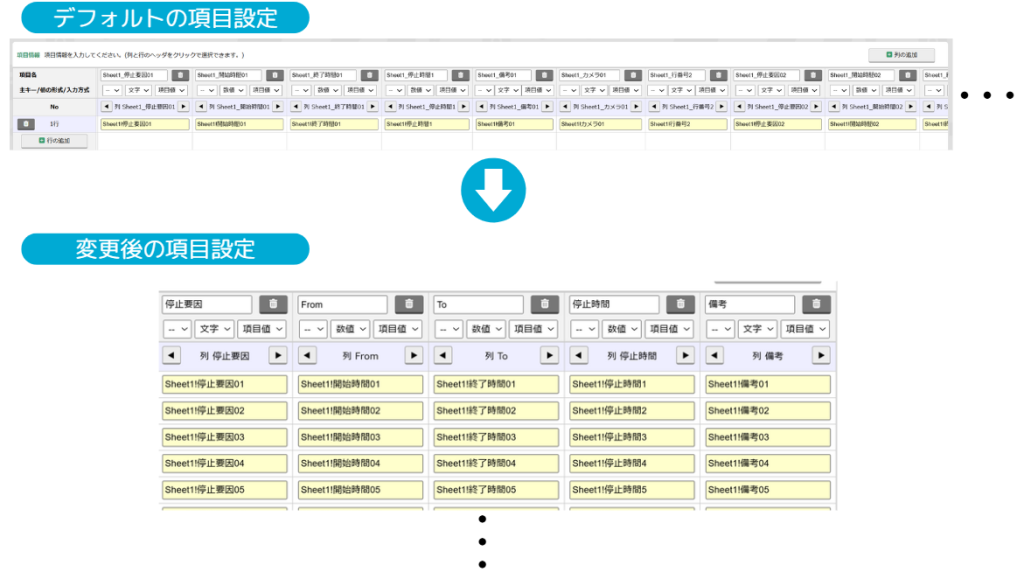Click the Sheet1!終了時間04 cell

tap(496, 463)
